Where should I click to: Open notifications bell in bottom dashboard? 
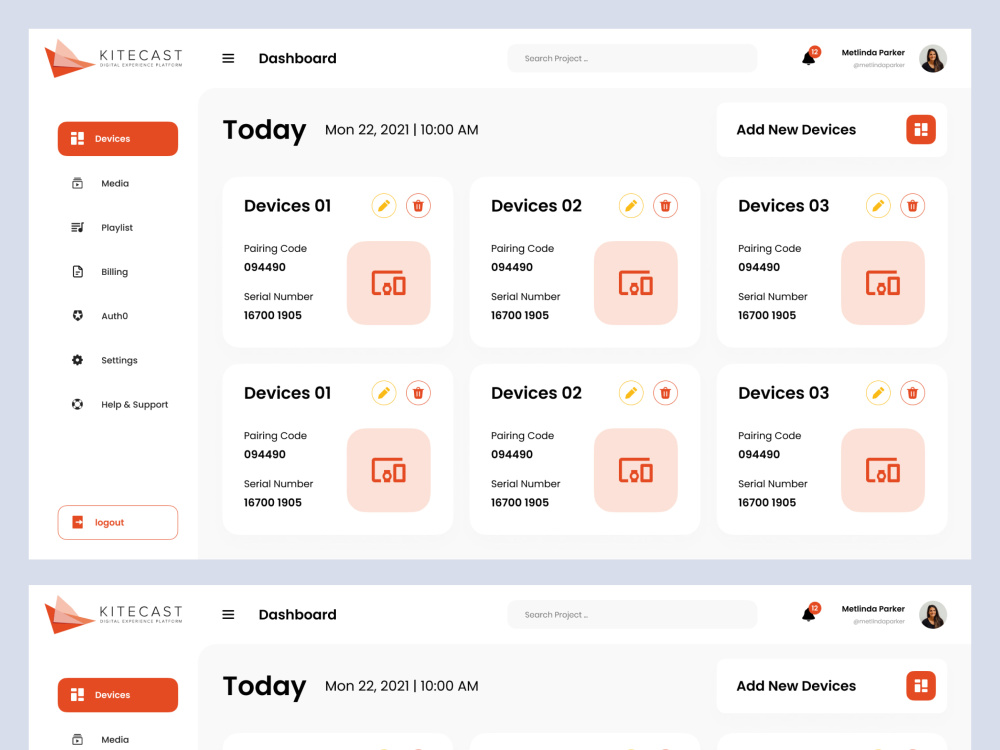(x=809, y=615)
